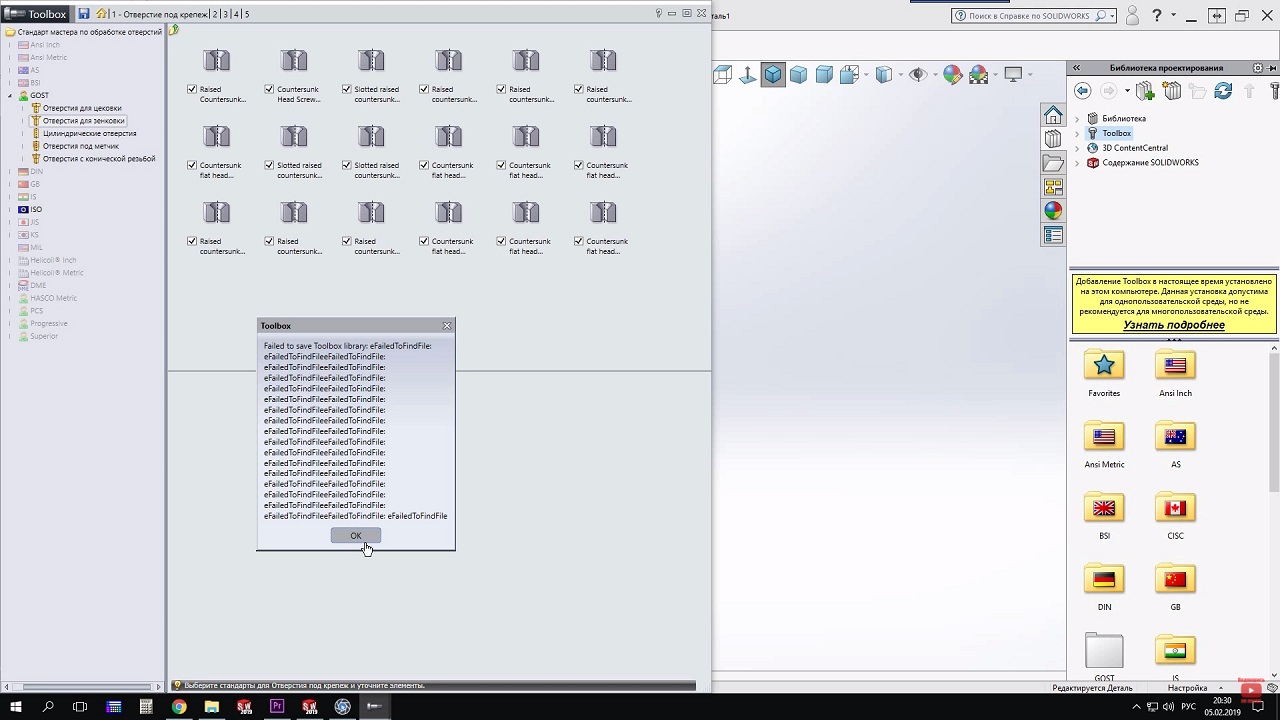Select the shaded with edges display style
The width and height of the screenshot is (1280, 720).
click(773, 75)
